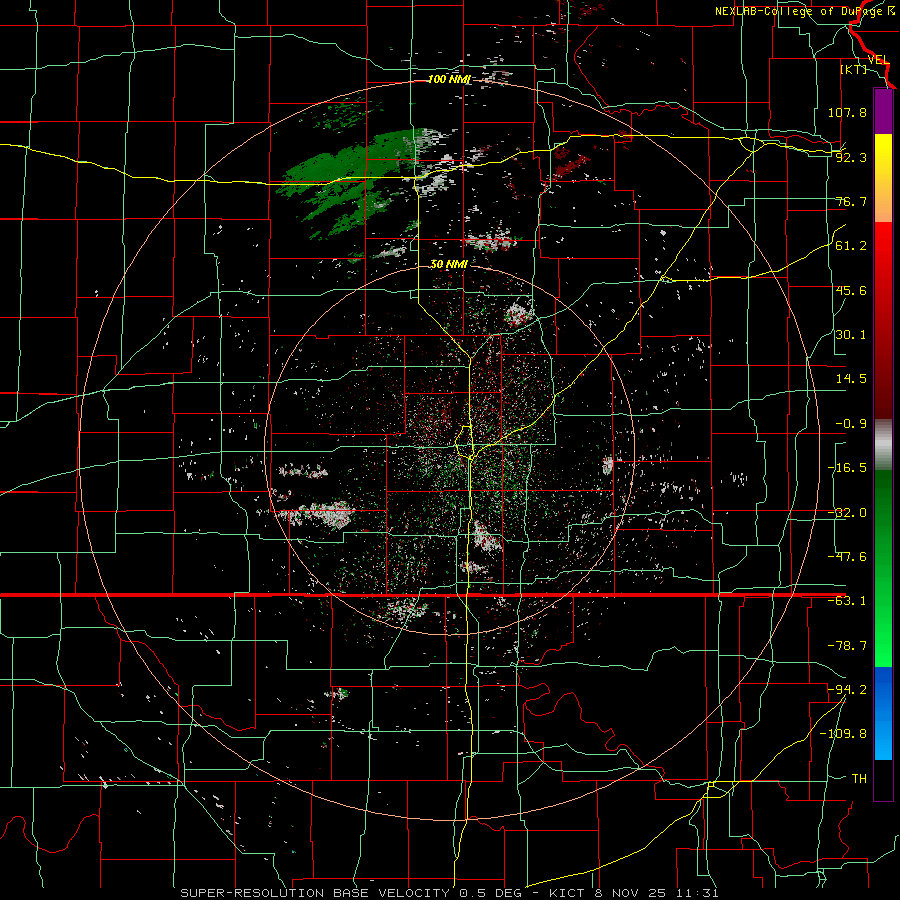Click the Super-Resolution Base Velocity caption
The height and width of the screenshot is (900, 900).
[x=449, y=893]
